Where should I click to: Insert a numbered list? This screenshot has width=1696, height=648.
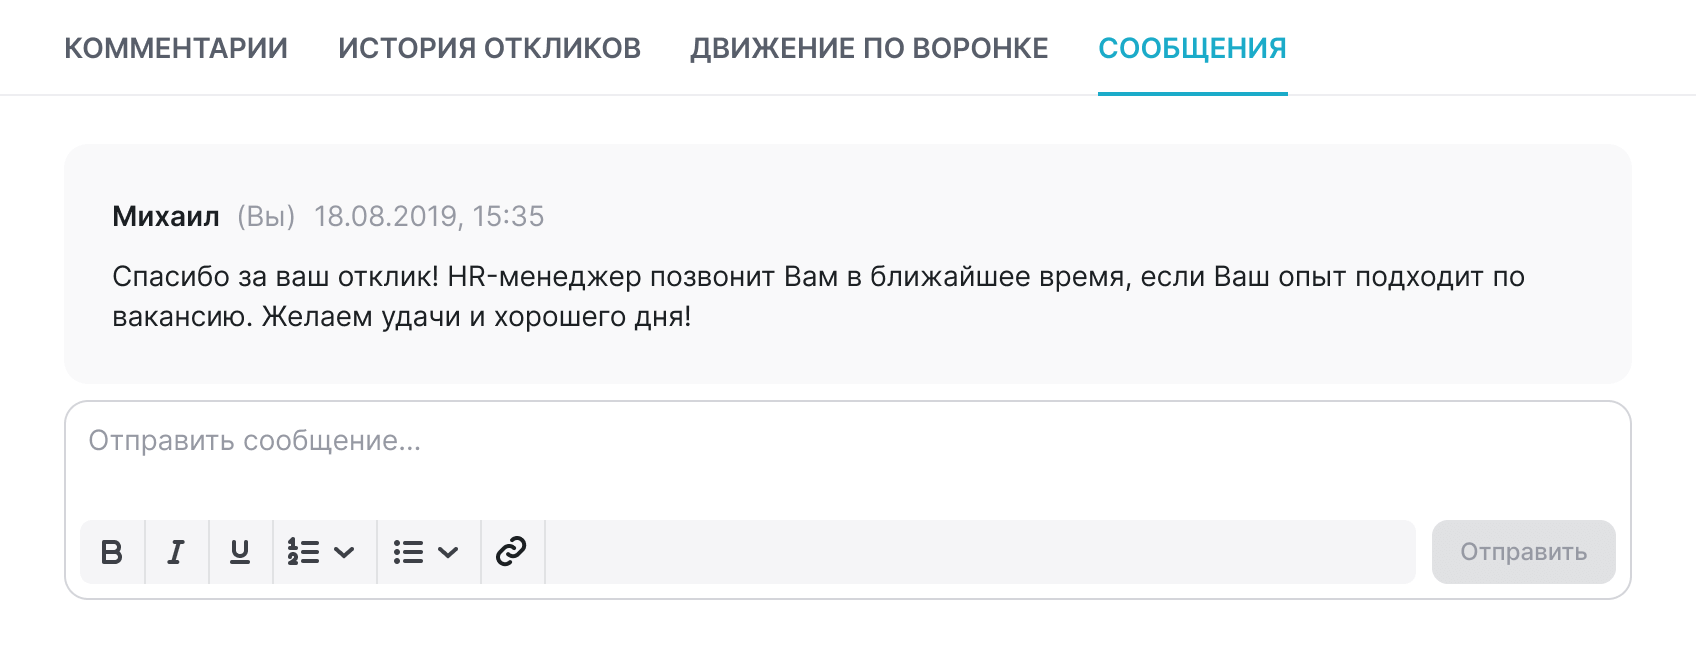click(x=303, y=552)
